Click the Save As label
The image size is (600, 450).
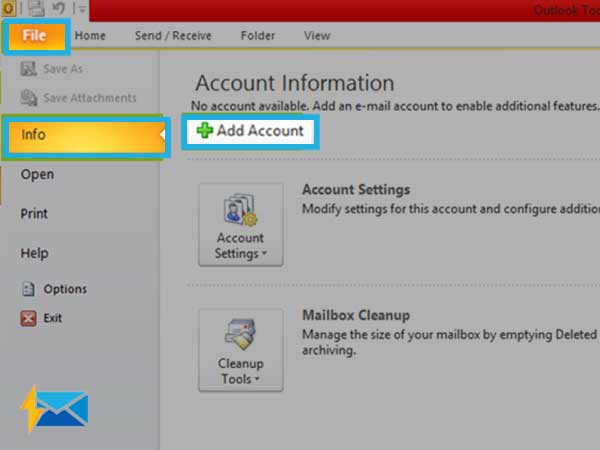(x=63, y=69)
